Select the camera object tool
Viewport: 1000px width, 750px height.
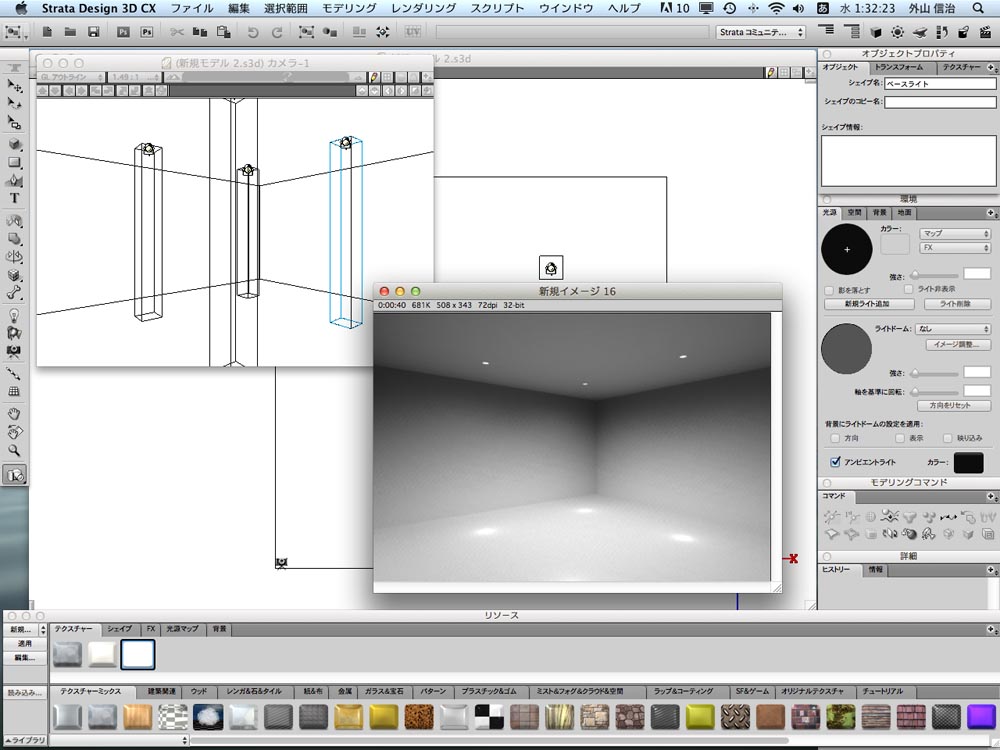15,352
